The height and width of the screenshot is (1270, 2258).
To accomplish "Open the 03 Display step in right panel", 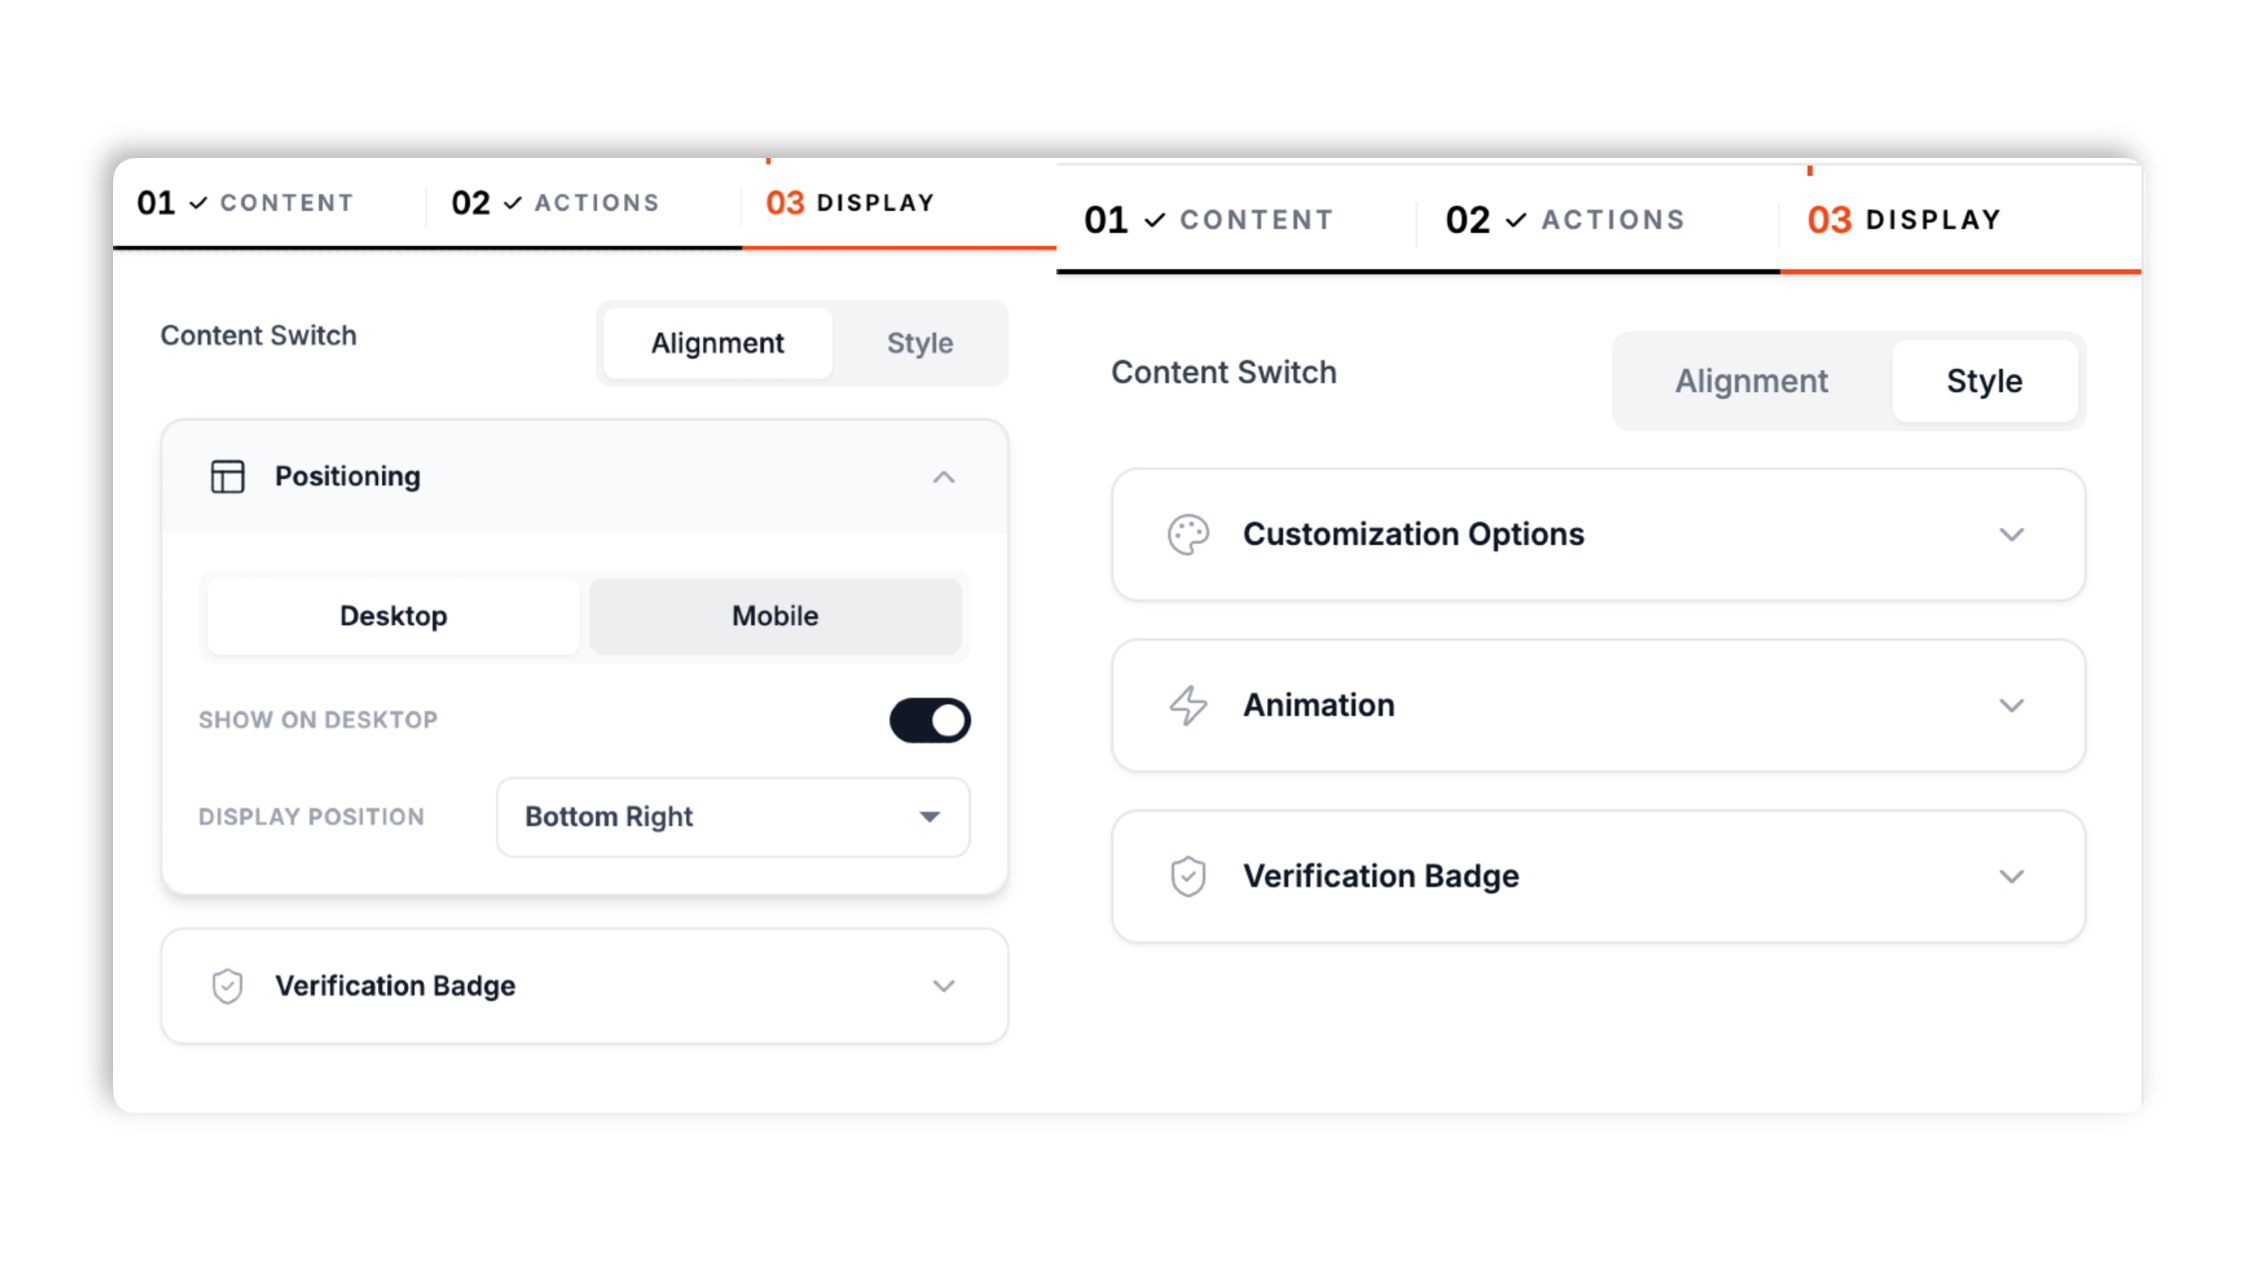I will pyautogui.click(x=1904, y=220).
